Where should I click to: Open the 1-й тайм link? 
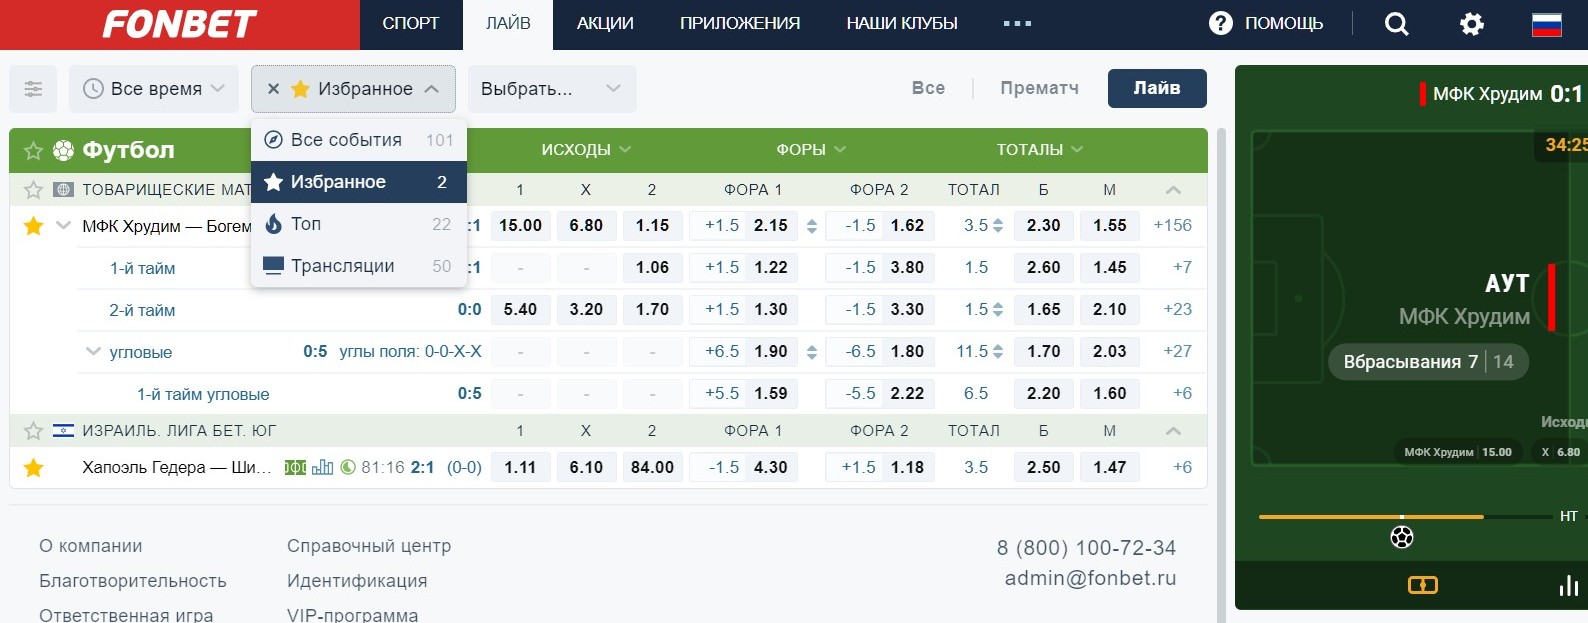(x=142, y=268)
